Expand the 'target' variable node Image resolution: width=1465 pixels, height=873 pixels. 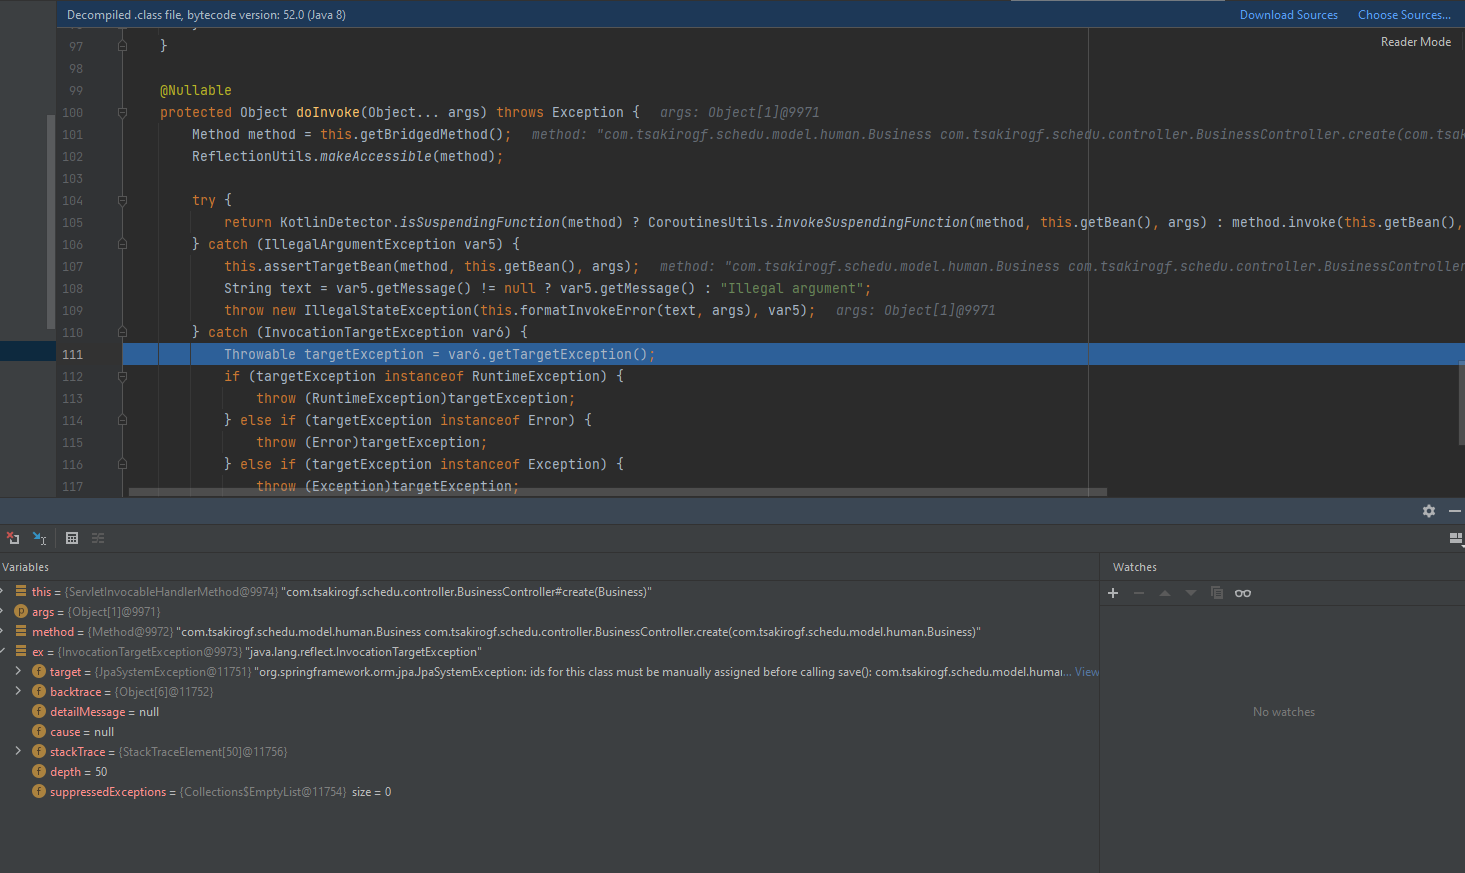tap(18, 671)
